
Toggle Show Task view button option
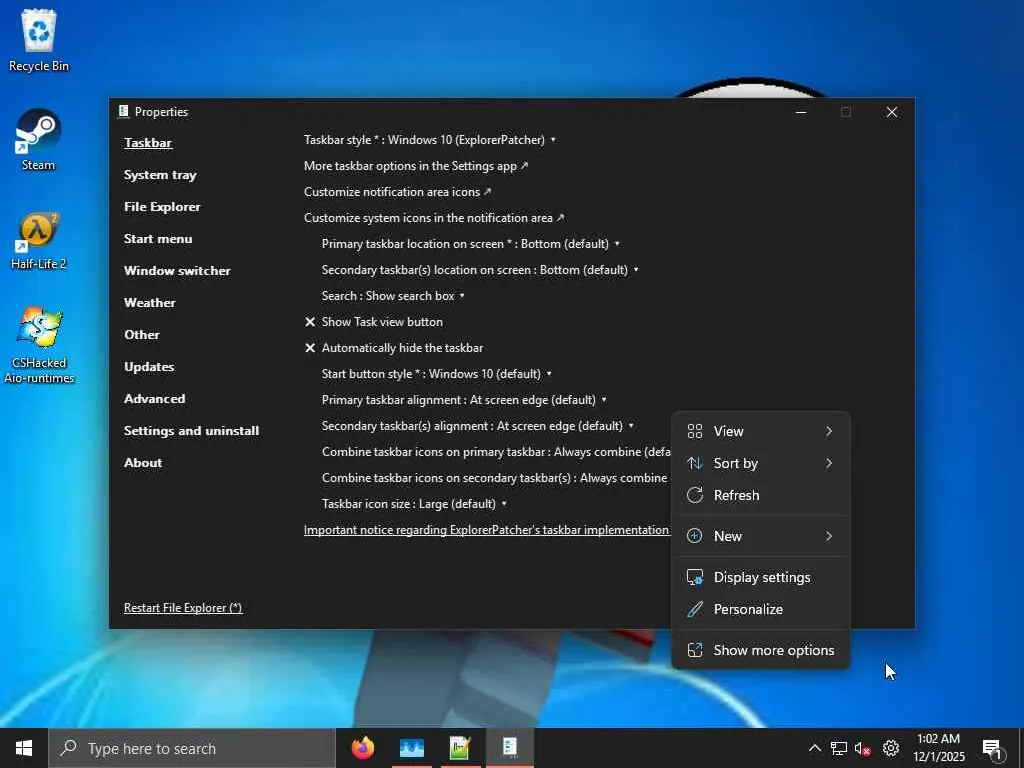coord(374,322)
